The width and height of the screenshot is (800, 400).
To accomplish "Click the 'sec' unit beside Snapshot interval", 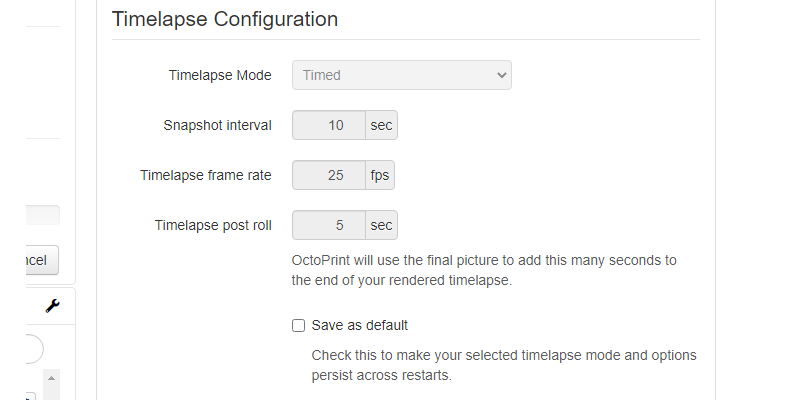I will point(381,125).
